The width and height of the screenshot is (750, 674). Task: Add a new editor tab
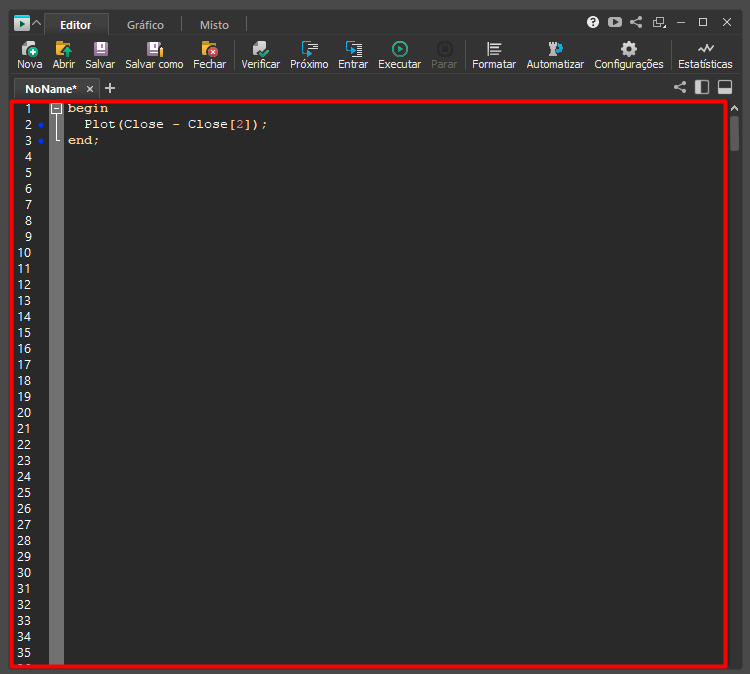coord(110,88)
